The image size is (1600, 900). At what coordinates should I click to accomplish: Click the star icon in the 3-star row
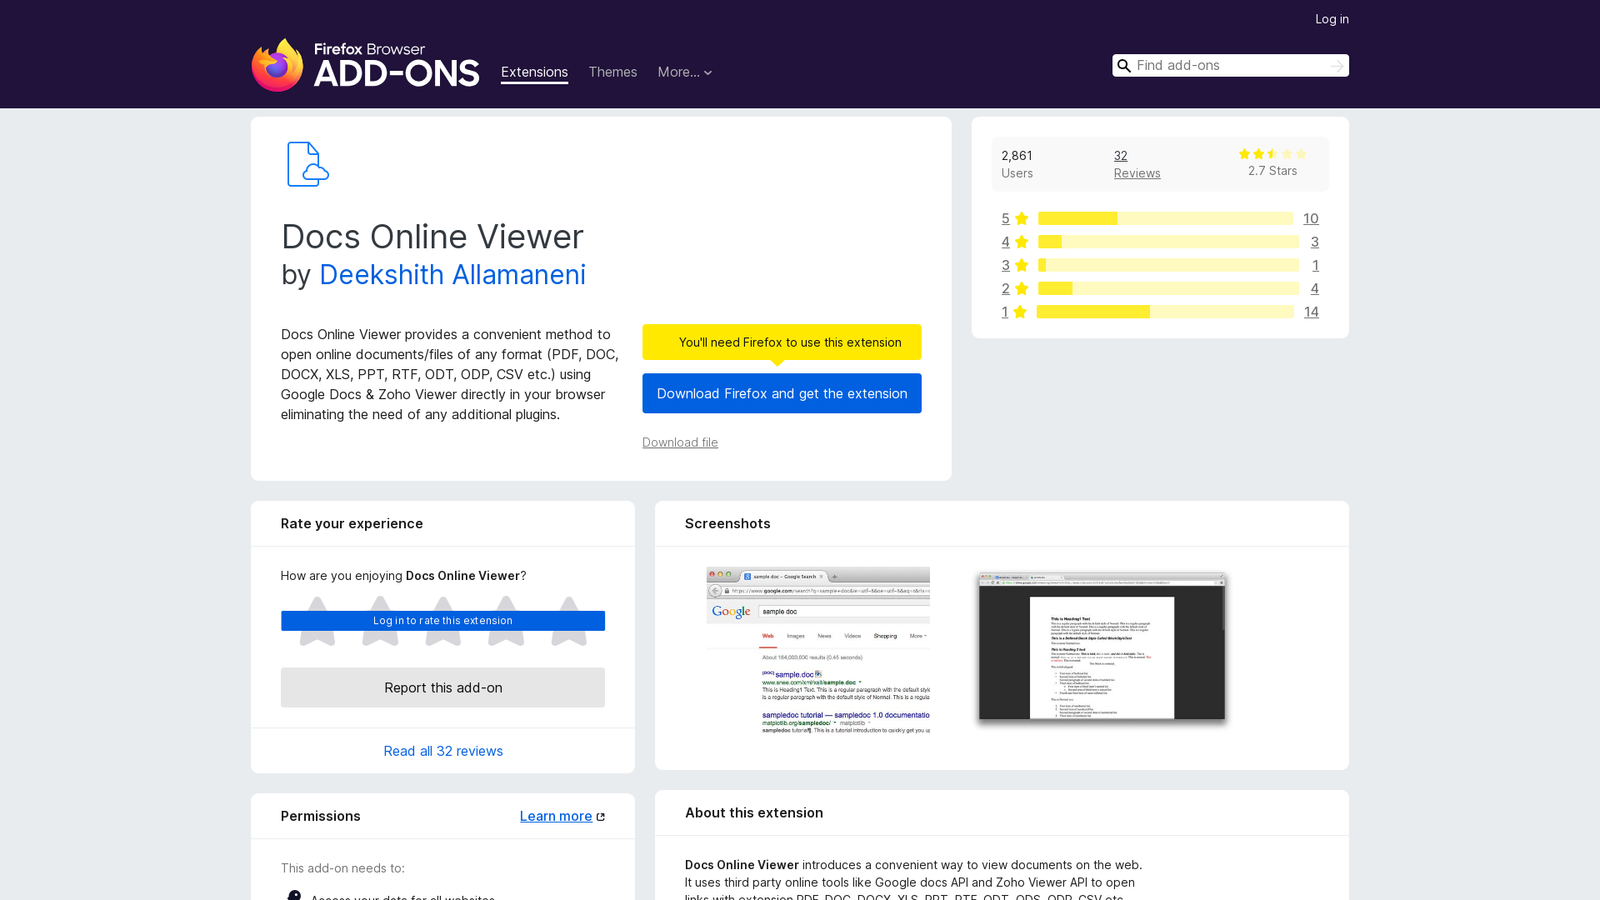click(1021, 265)
